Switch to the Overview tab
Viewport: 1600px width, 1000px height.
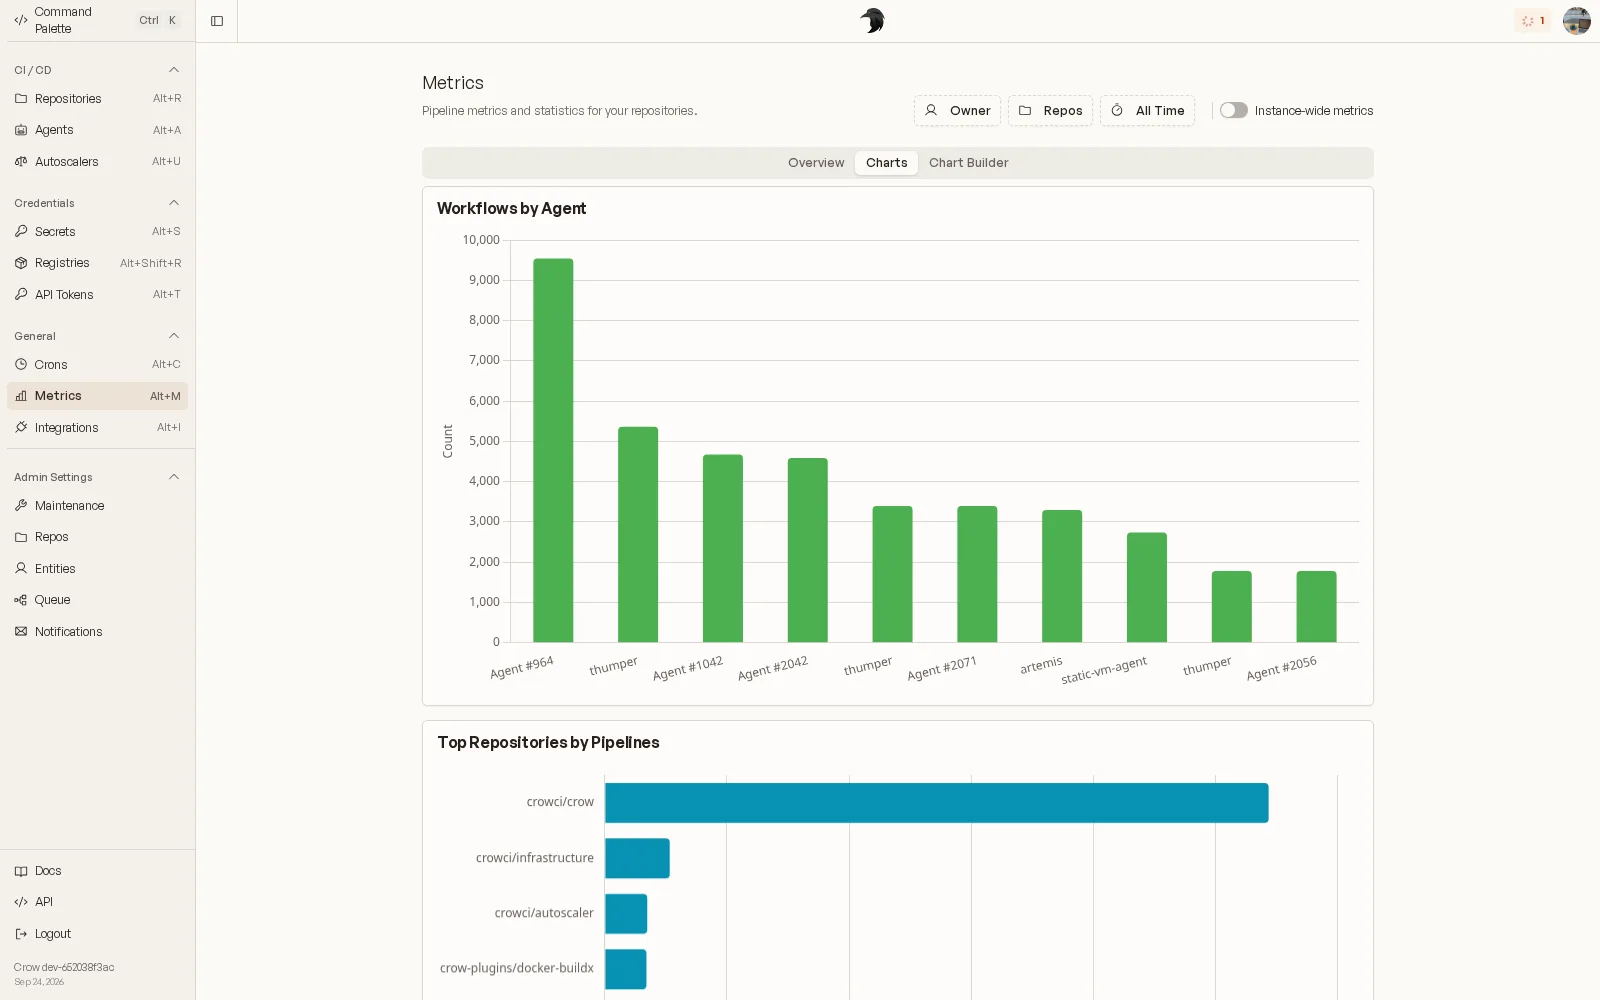[816, 163]
